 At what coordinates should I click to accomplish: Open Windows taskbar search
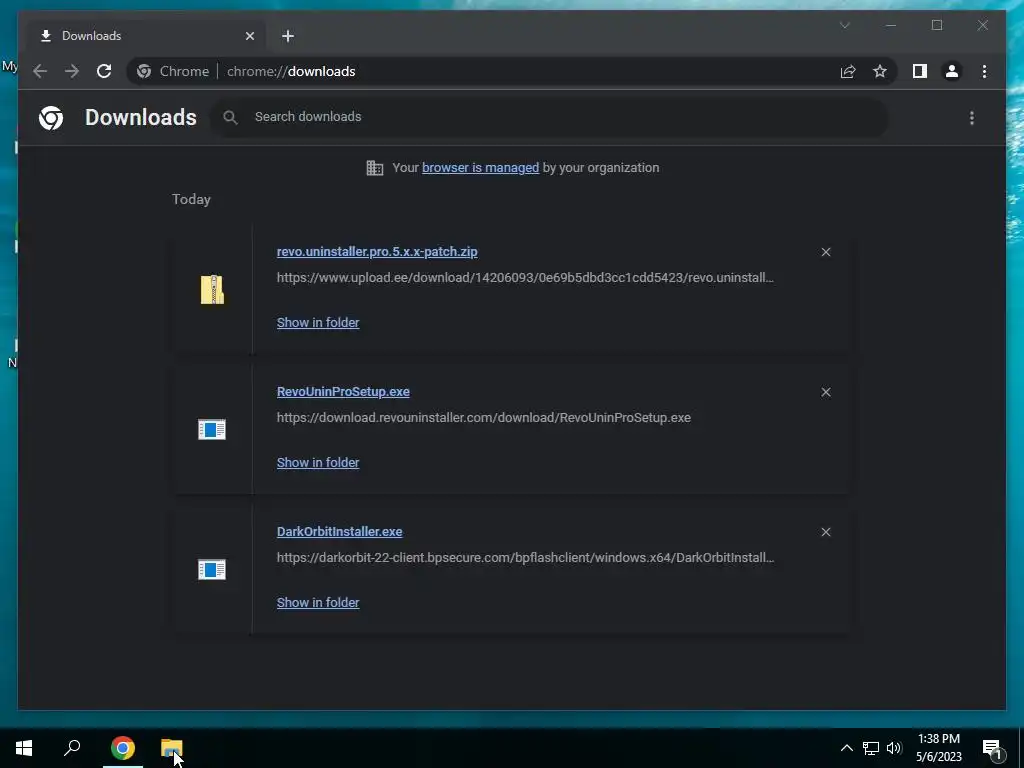pos(72,748)
